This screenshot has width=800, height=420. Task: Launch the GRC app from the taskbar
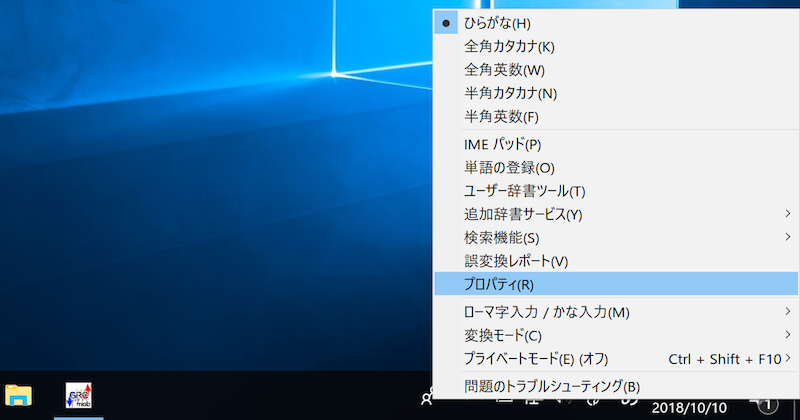tap(79, 396)
